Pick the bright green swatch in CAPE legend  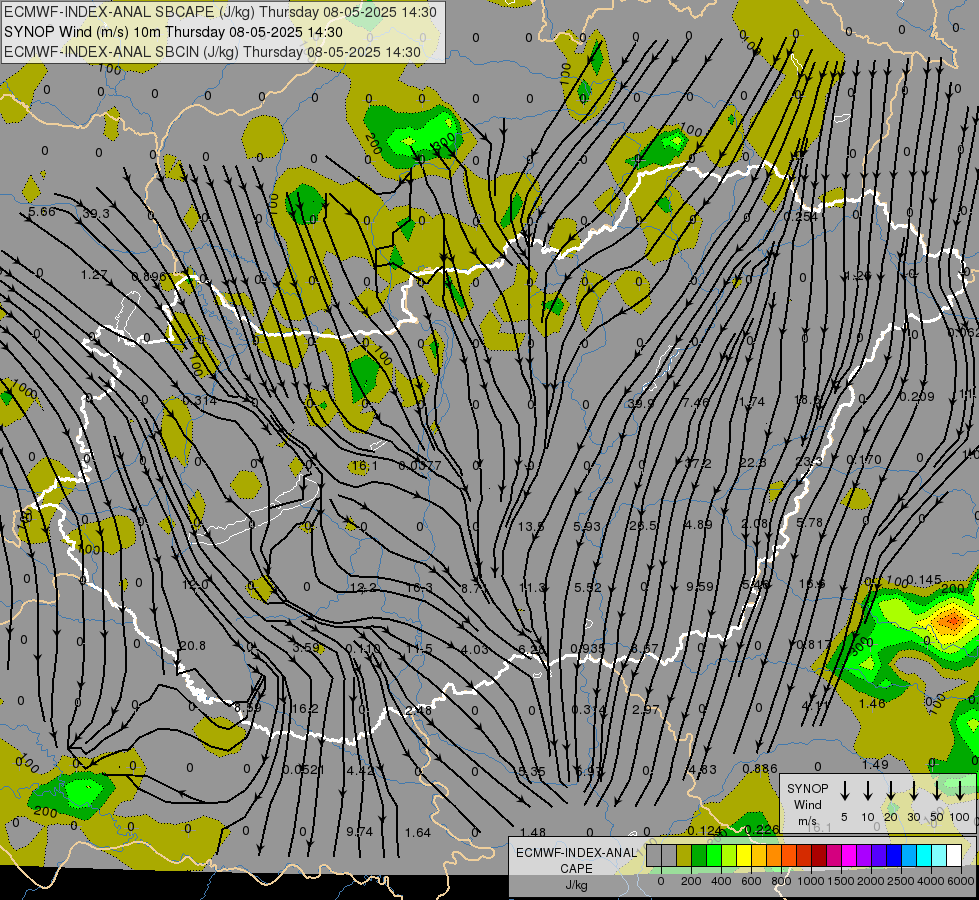714,856
